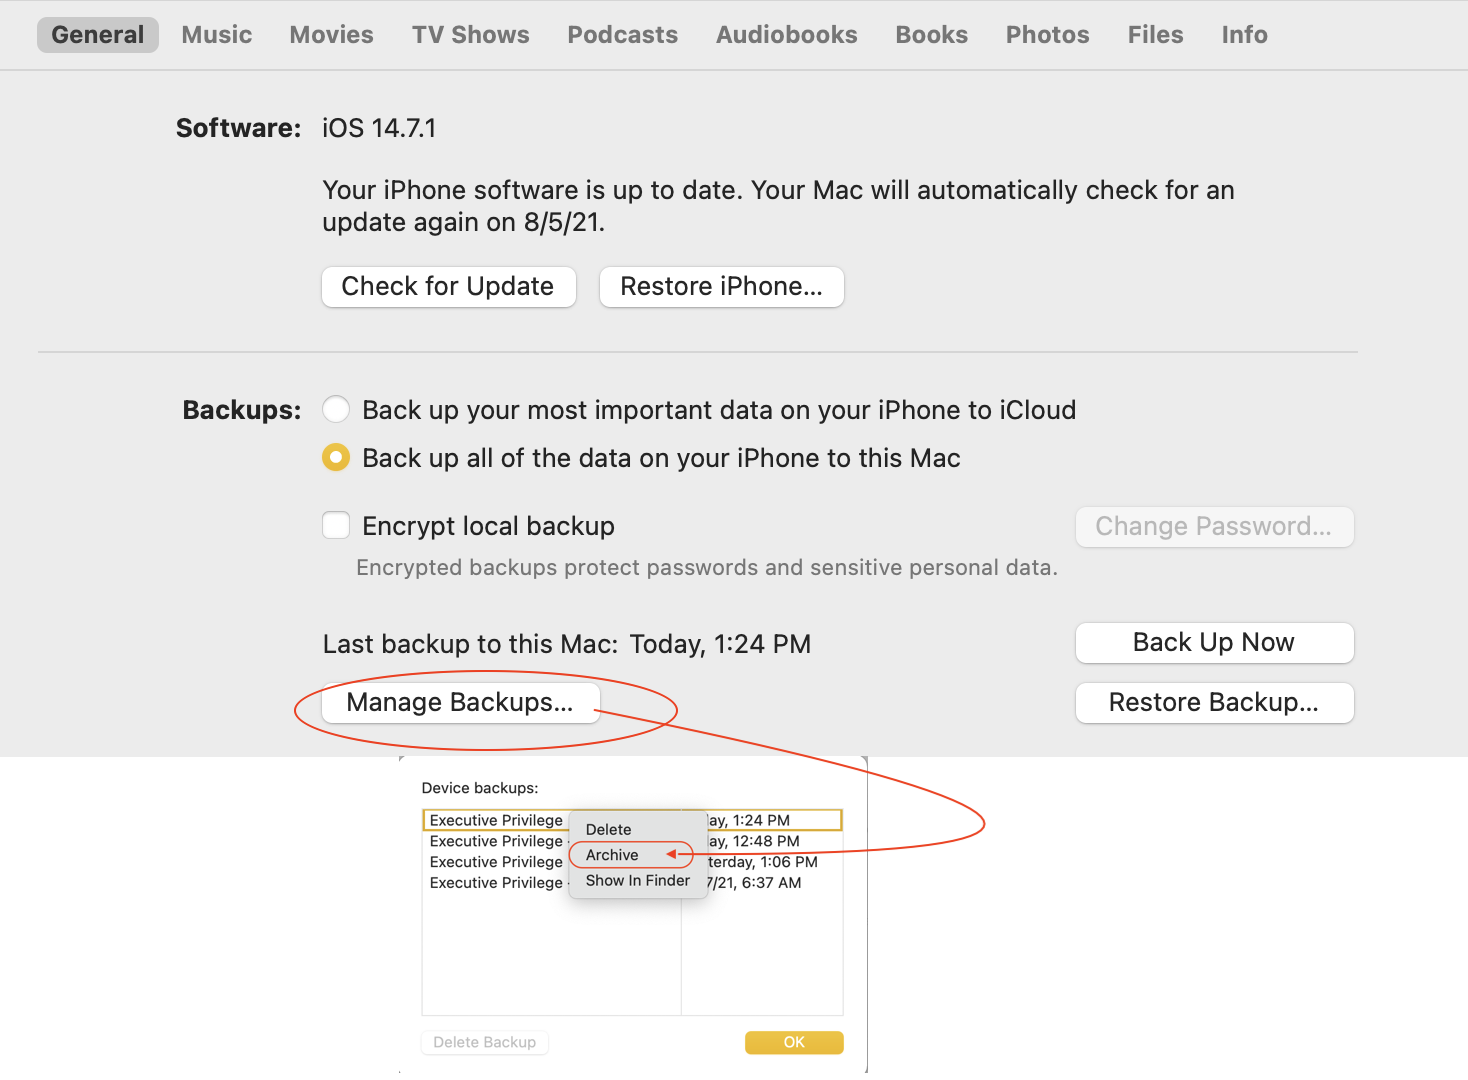This screenshot has height=1080, width=1468.
Task: Start backup with Back Up Now
Action: 1214,643
